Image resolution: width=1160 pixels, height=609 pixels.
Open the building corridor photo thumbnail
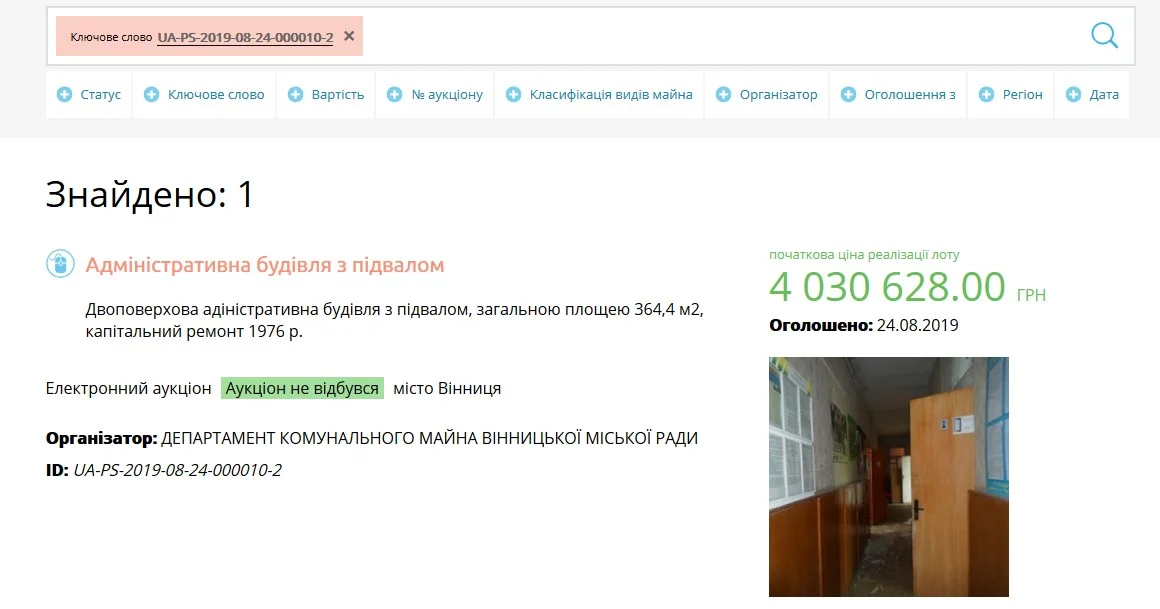coord(888,477)
